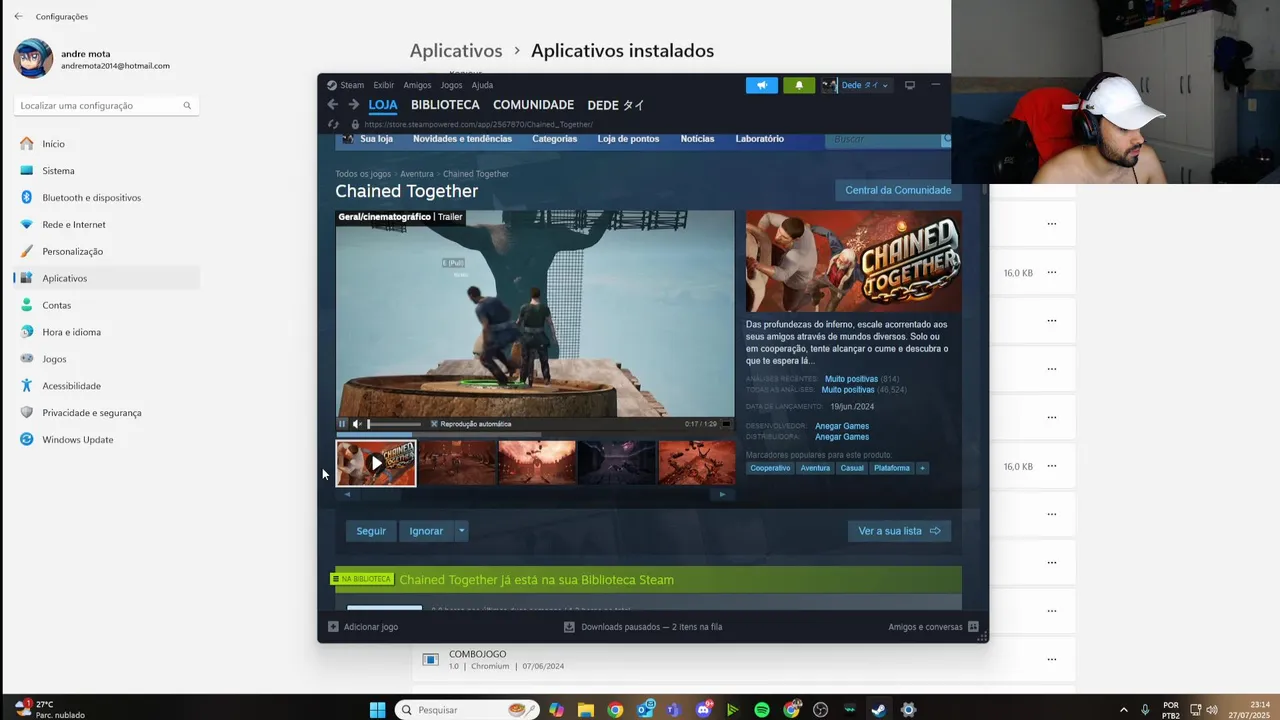This screenshot has width=1280, height=720.
Task: Mute the trailer audio
Action: click(x=357, y=424)
